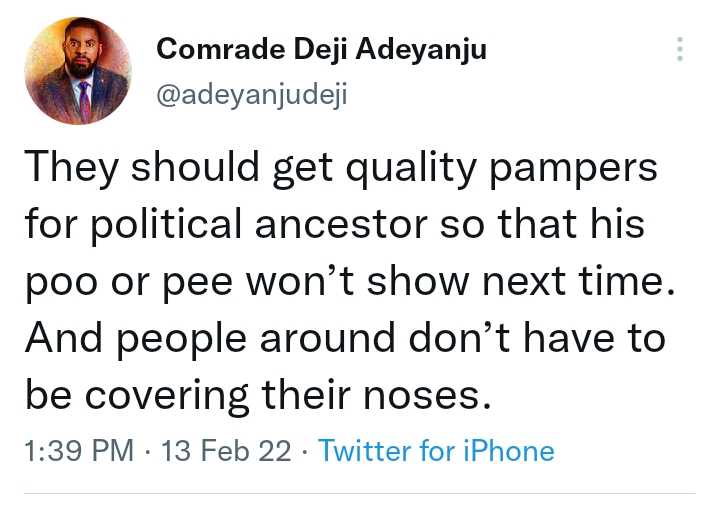The width and height of the screenshot is (720, 515).
Task: Click the 1:39 PM timestamp
Action: click(77, 451)
